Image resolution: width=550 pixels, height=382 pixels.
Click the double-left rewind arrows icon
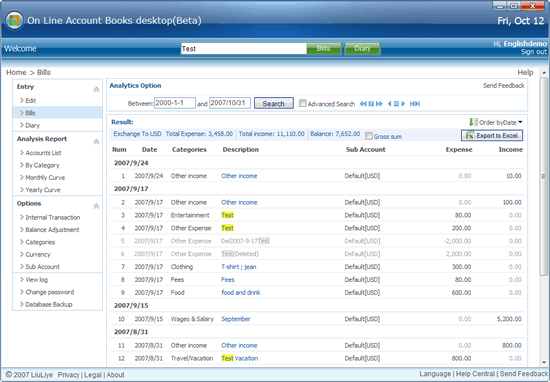(x=363, y=104)
